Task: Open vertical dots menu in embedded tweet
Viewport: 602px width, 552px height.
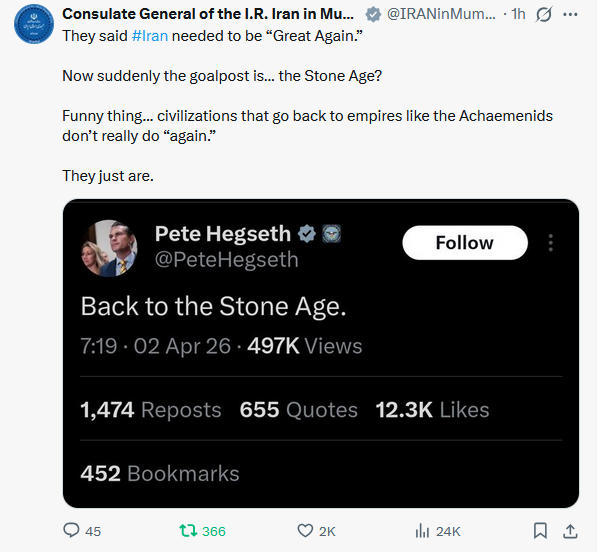Action: [x=550, y=243]
